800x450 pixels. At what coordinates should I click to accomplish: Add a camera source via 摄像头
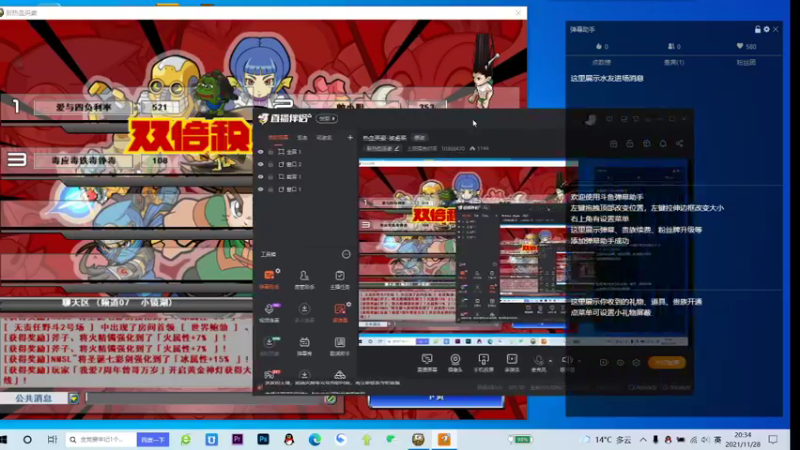click(455, 363)
